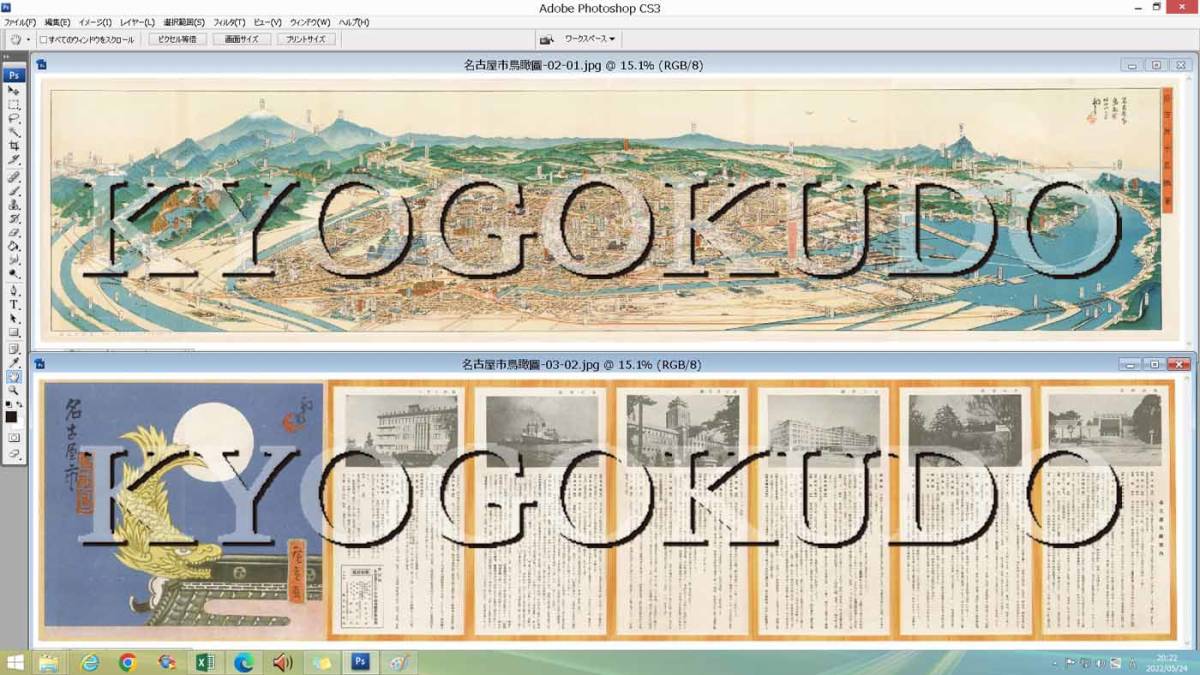Image resolution: width=1200 pixels, height=675 pixels.
Task: Open the イメージ(I) menu
Action: (x=95, y=22)
